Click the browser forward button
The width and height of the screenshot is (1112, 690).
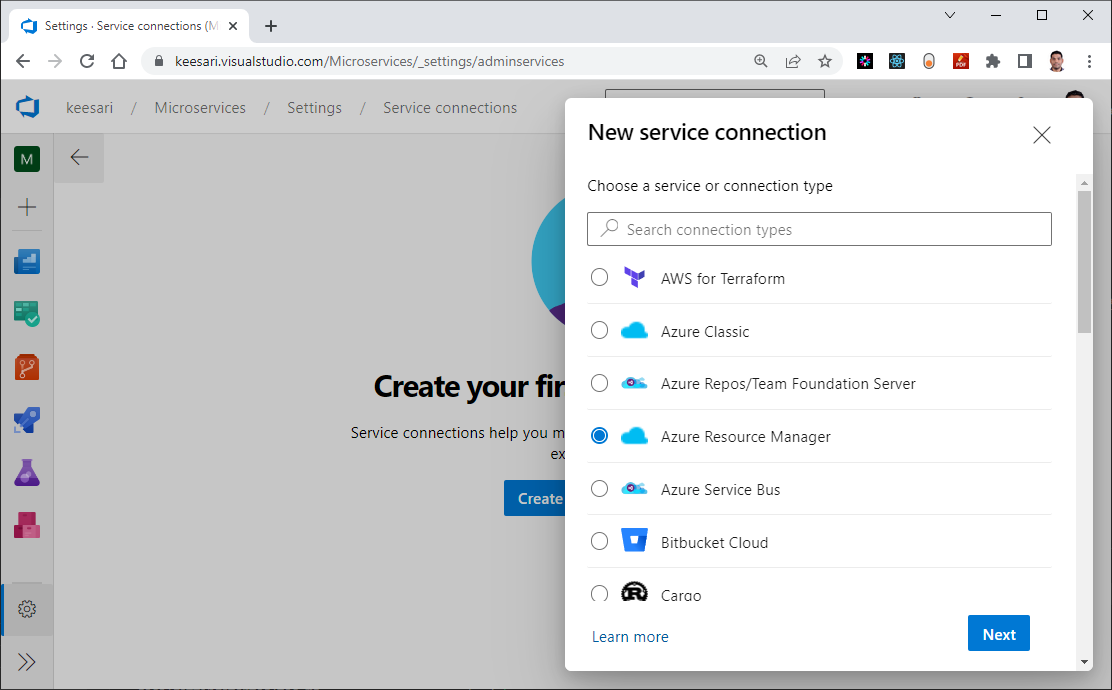(x=55, y=61)
